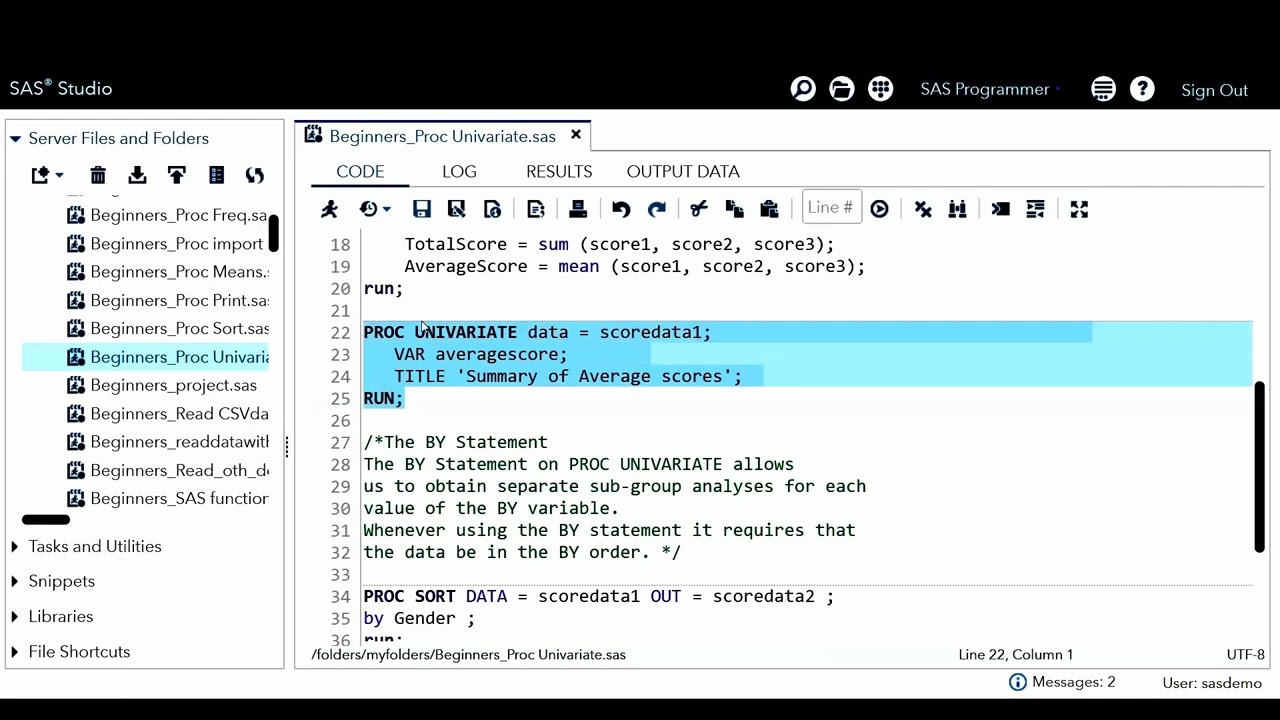Open the search icon in header
The height and width of the screenshot is (720, 1280).
803,89
